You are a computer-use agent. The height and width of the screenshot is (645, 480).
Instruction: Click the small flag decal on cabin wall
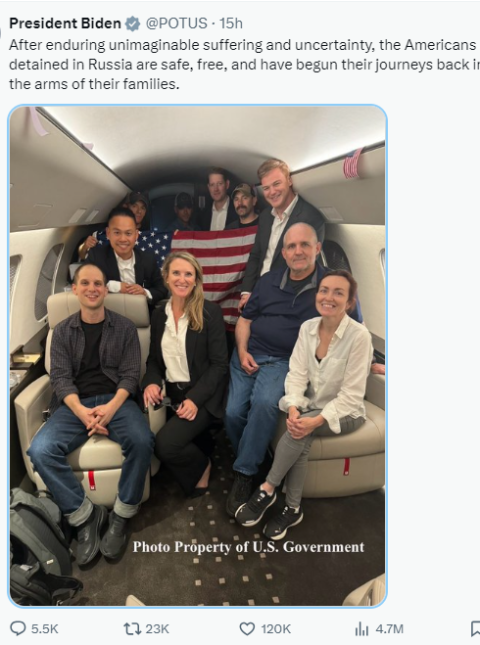click(x=353, y=163)
